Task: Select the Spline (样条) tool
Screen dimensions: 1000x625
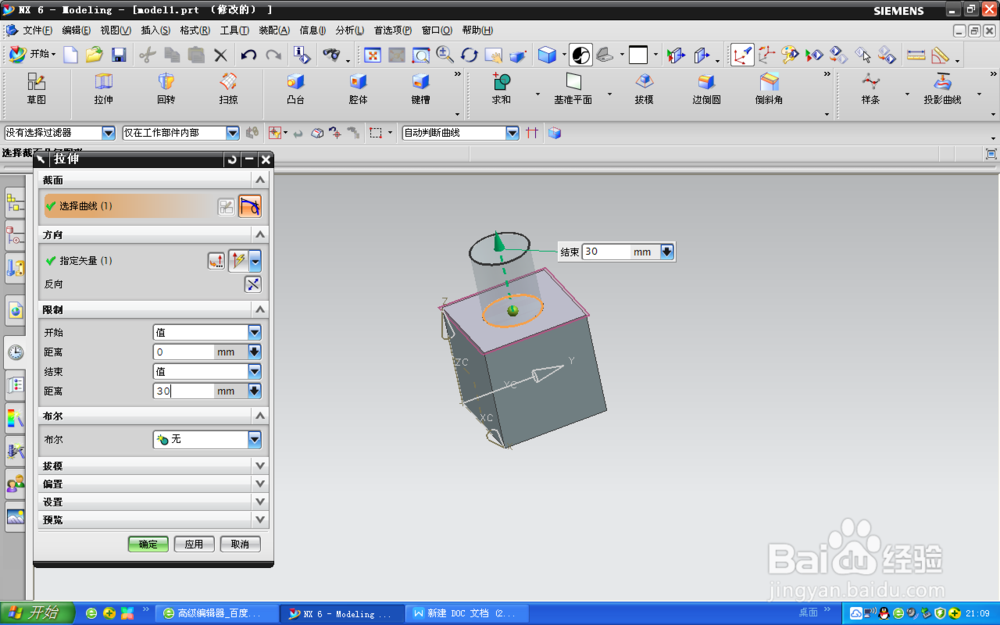Action: click(x=871, y=89)
